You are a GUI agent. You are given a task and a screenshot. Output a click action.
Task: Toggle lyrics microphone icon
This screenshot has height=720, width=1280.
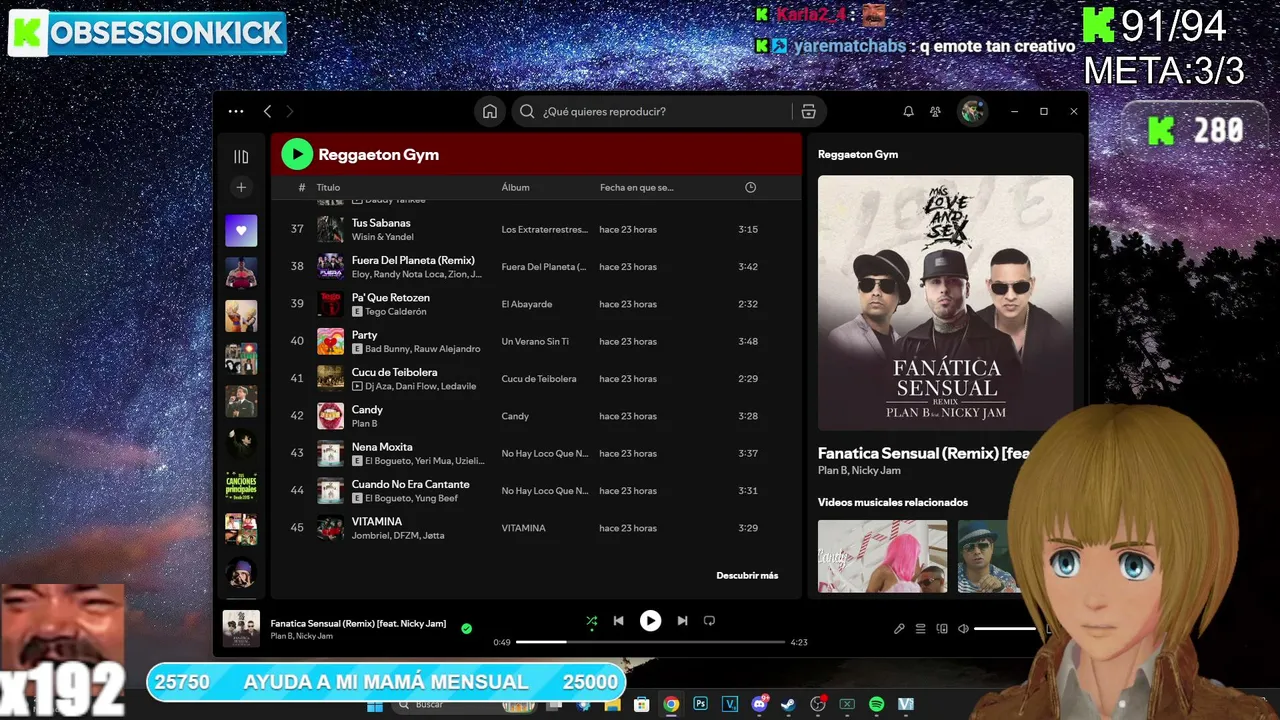point(899,629)
